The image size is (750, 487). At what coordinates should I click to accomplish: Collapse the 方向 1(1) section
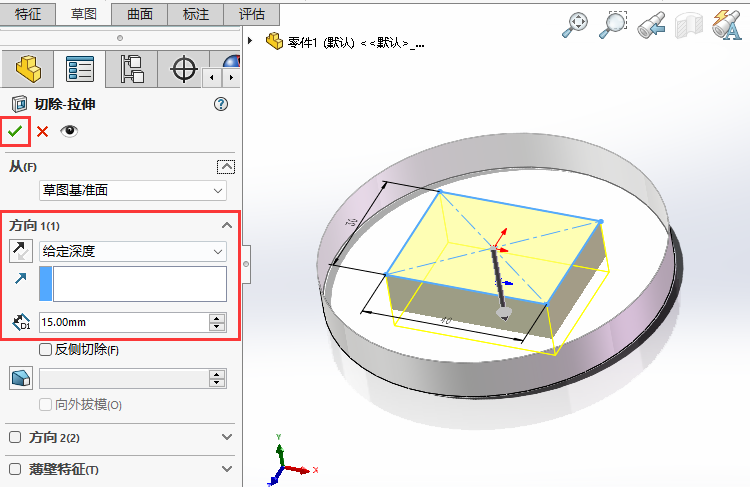pyautogui.click(x=227, y=225)
